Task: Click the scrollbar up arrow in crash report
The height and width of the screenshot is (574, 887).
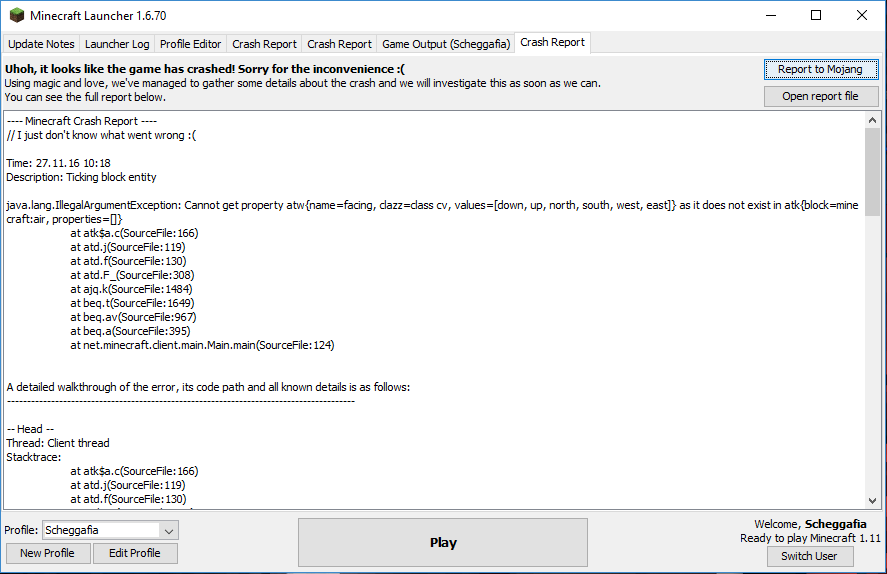Action: 872,120
